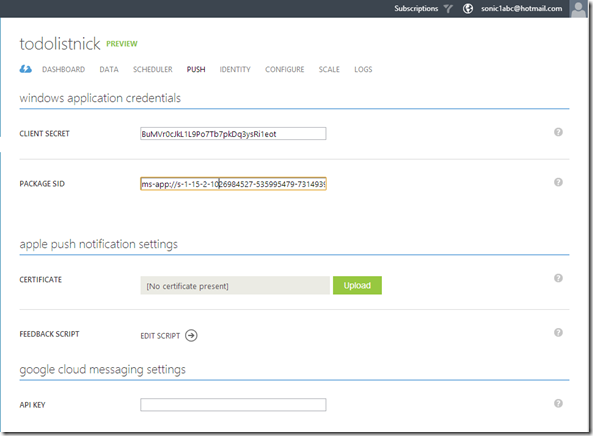Switch to the Dashboard tab
Viewport: 593px width, 436px height.
(64, 69)
